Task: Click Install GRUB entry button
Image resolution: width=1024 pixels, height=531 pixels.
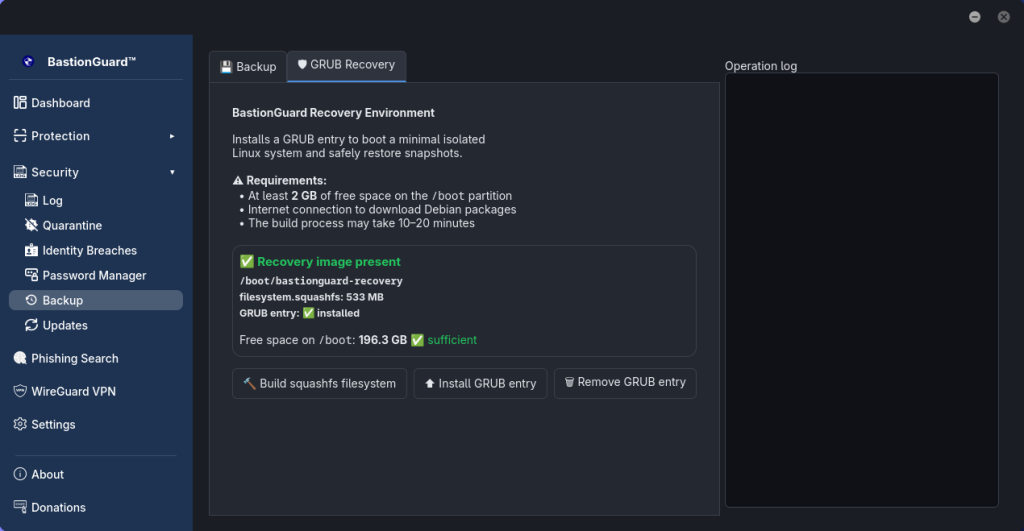Action: (481, 383)
